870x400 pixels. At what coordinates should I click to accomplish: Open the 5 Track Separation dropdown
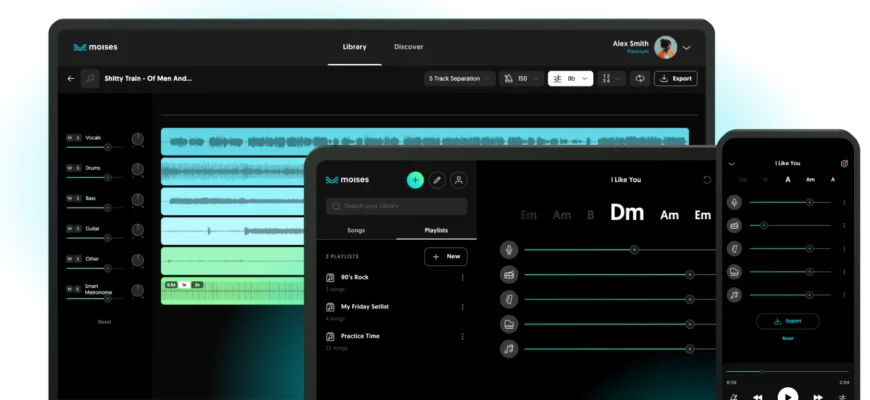[x=459, y=78]
